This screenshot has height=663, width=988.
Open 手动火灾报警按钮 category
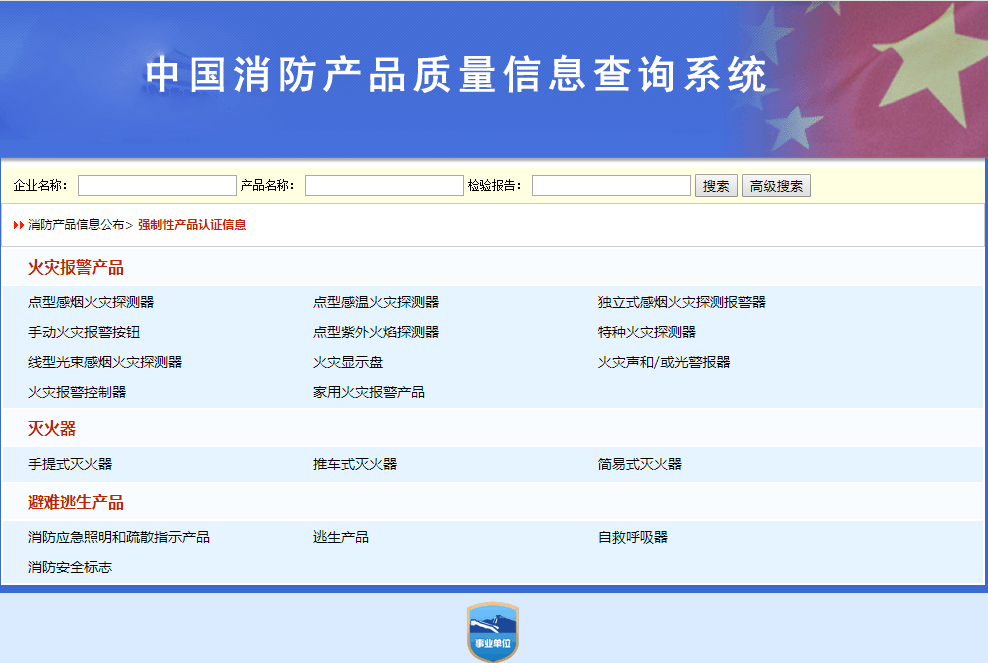pyautogui.click(x=85, y=331)
